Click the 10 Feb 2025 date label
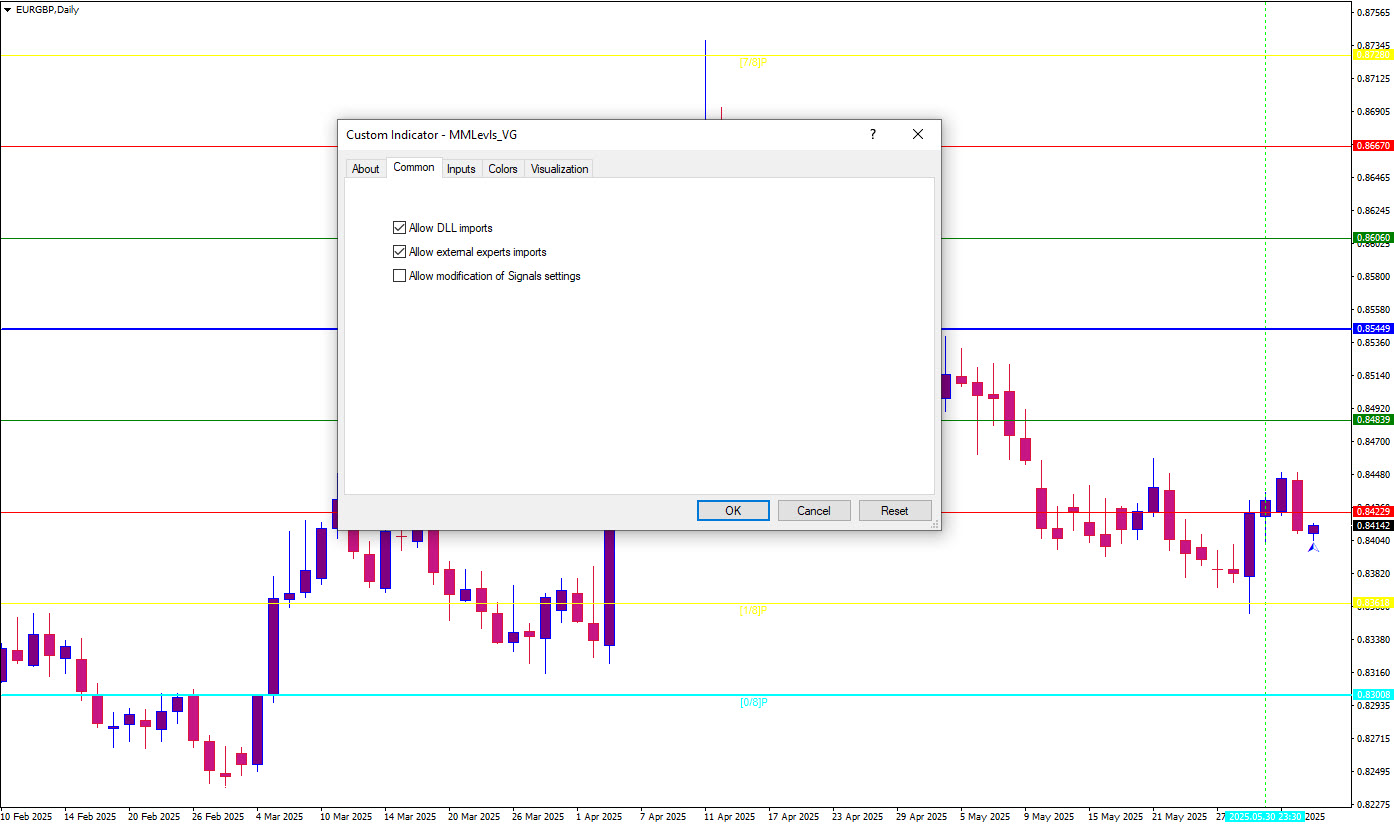The image size is (1394, 826). [26, 816]
